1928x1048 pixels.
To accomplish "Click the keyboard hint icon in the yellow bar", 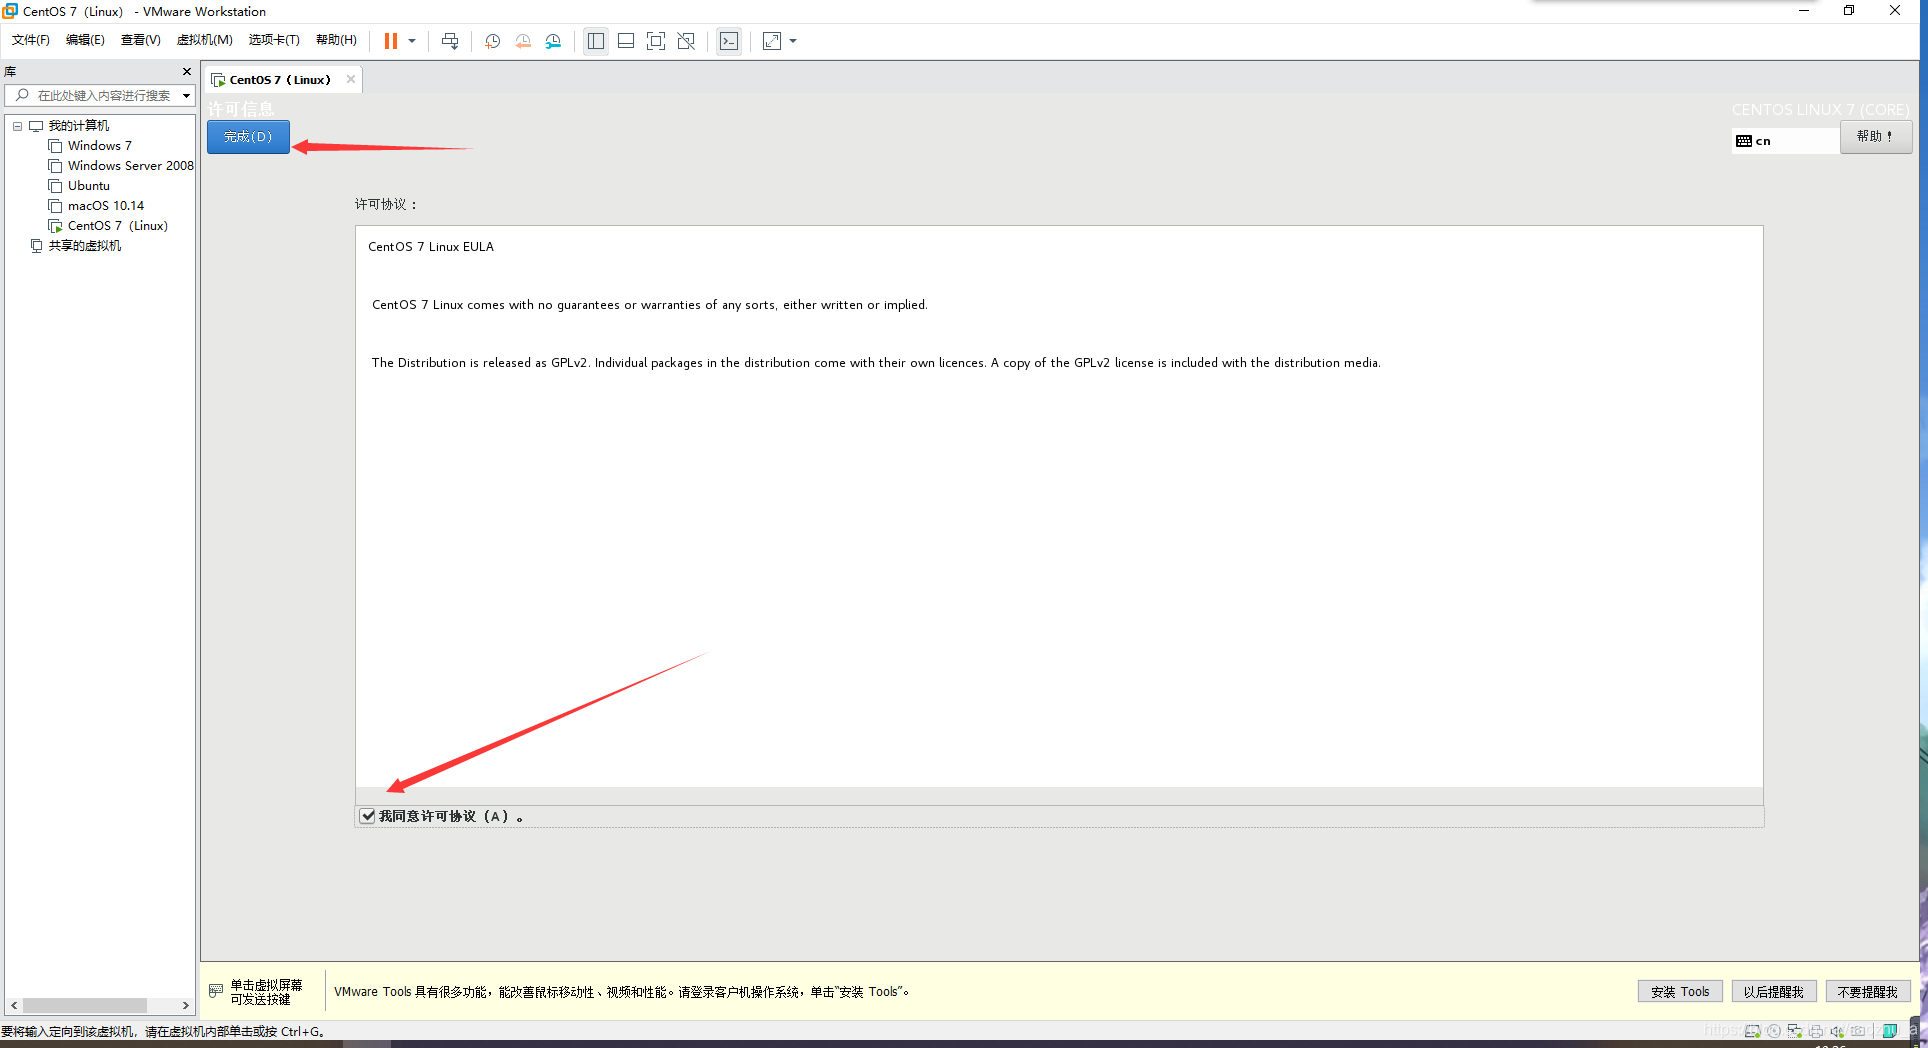I will tap(216, 991).
